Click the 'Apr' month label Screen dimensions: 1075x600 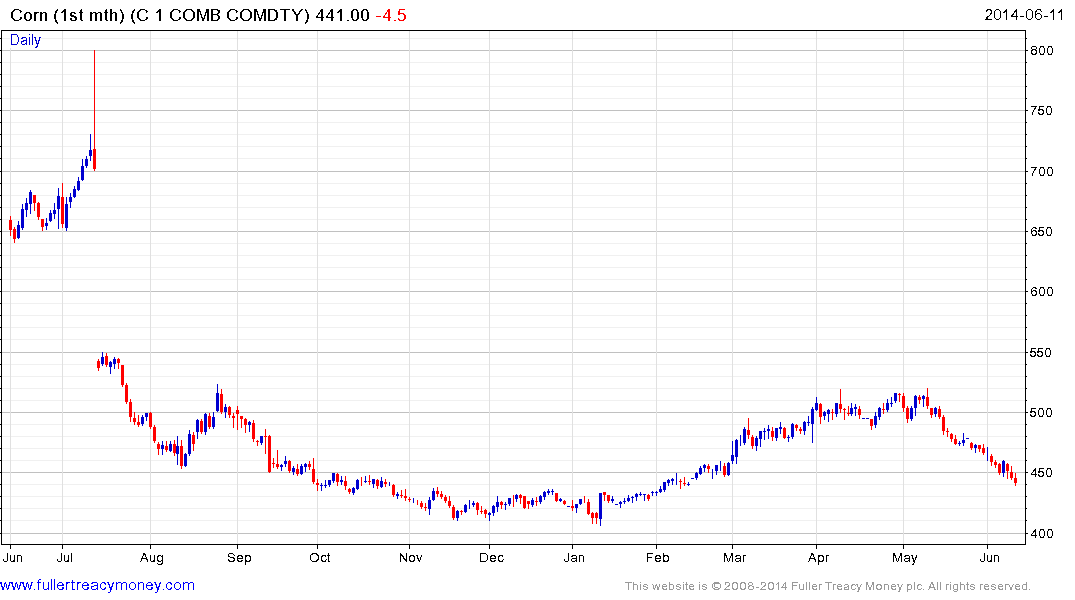click(819, 557)
